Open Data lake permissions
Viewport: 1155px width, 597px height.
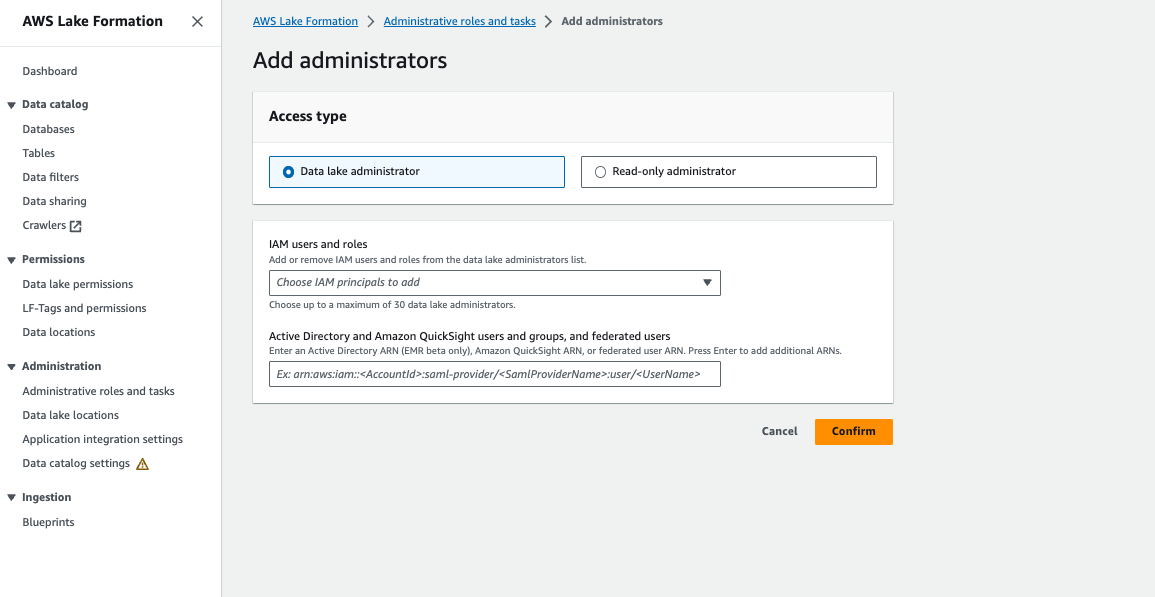pos(77,284)
